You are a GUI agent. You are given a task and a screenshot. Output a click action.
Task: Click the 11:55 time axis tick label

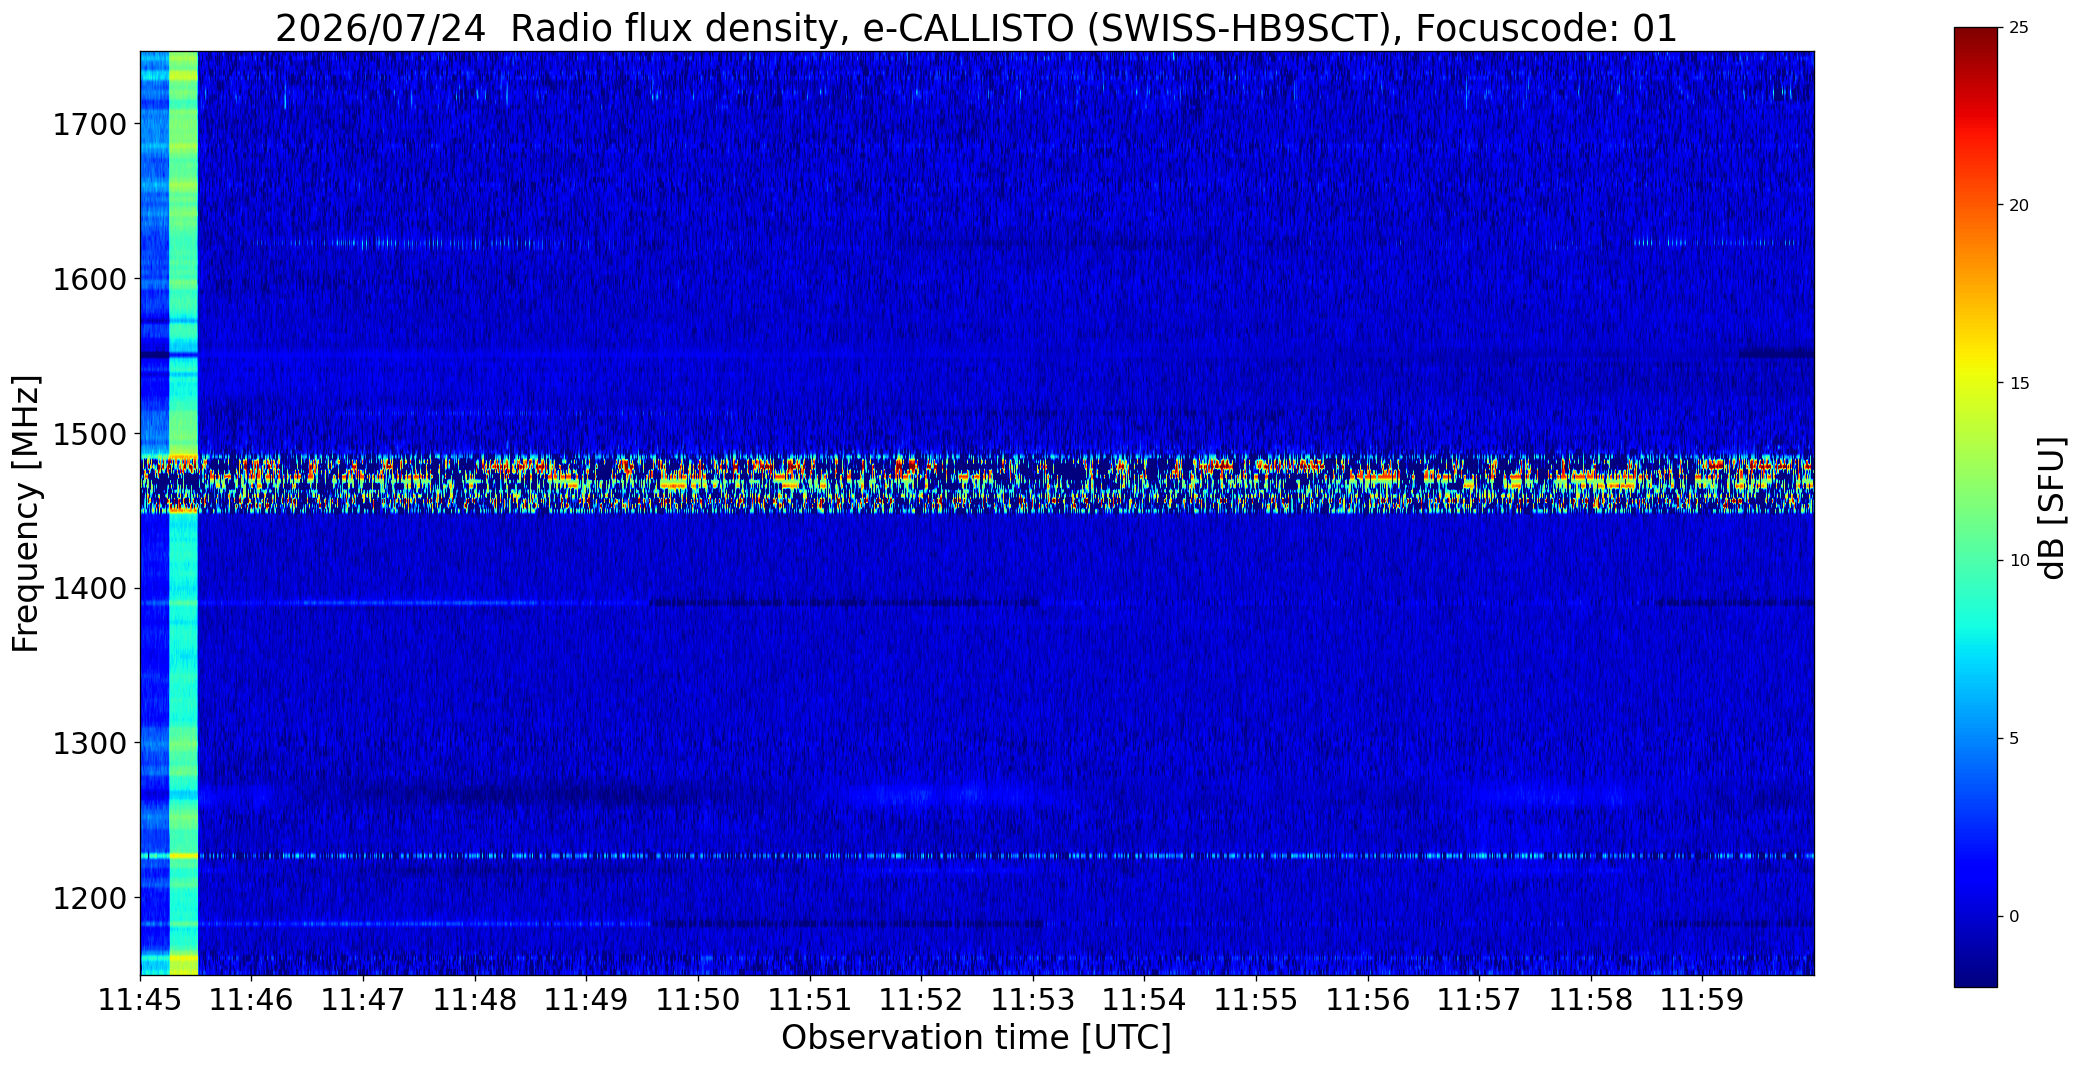tap(1256, 999)
